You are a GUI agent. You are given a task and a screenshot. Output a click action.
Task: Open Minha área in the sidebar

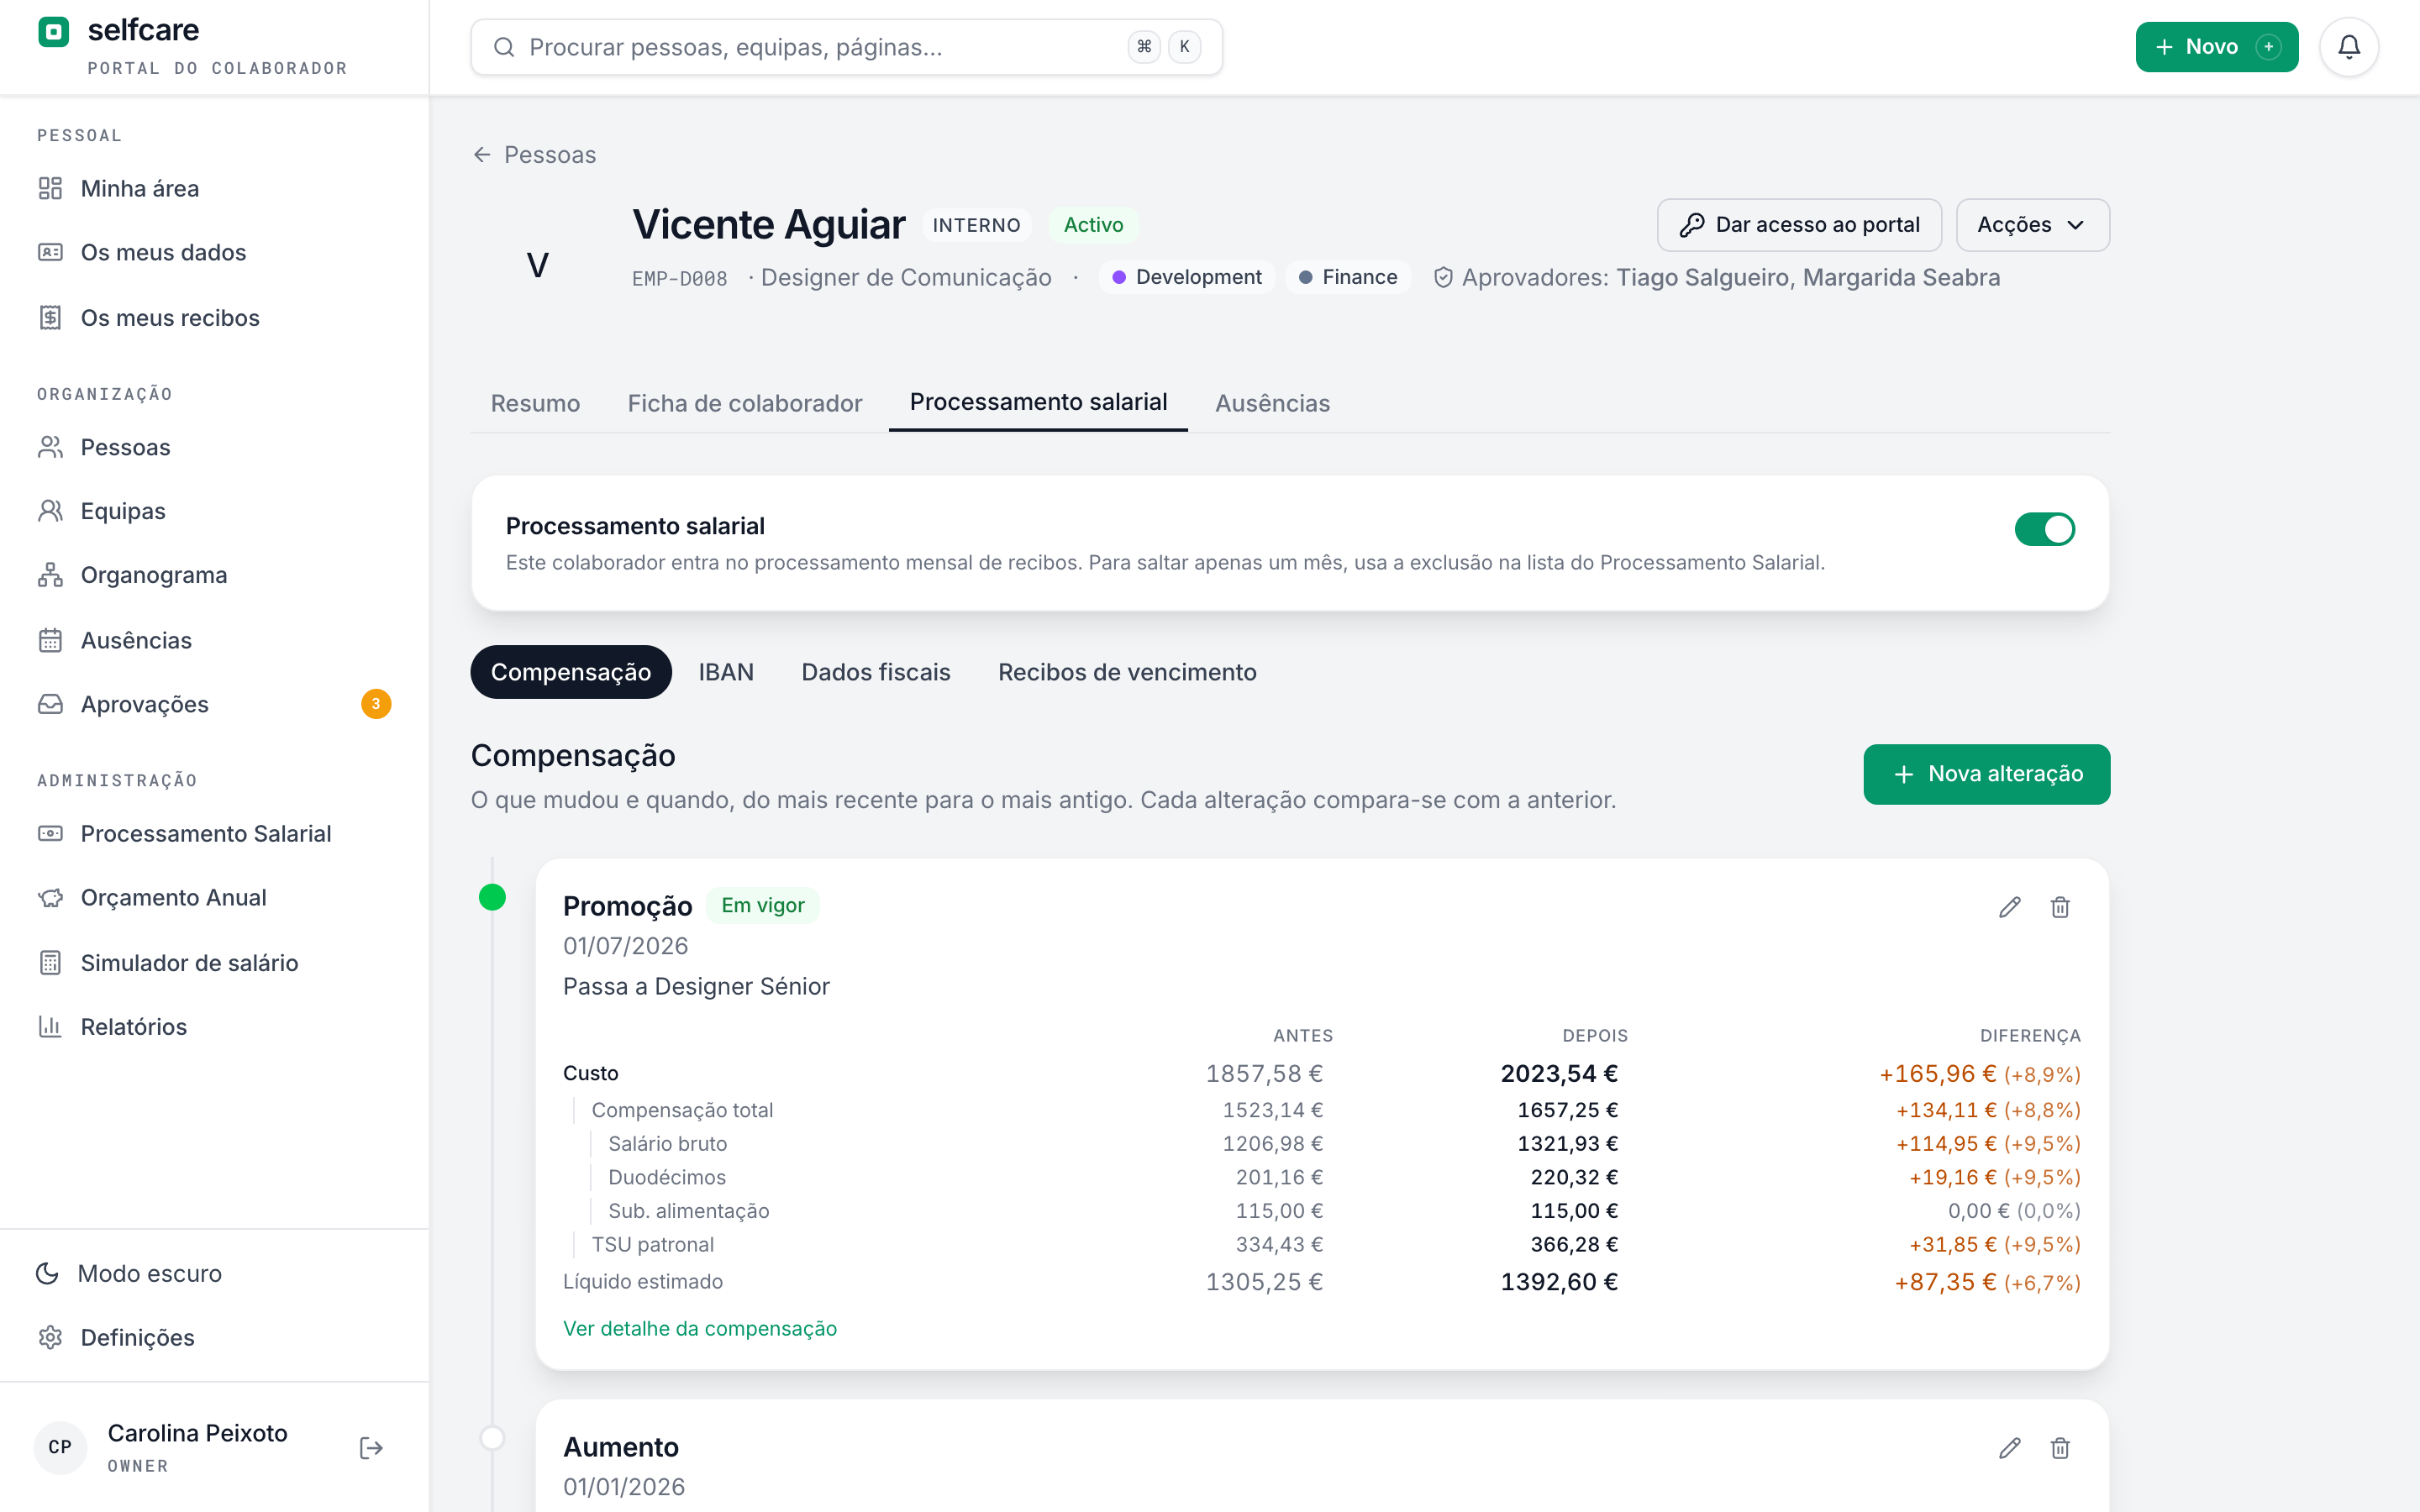tap(214, 188)
